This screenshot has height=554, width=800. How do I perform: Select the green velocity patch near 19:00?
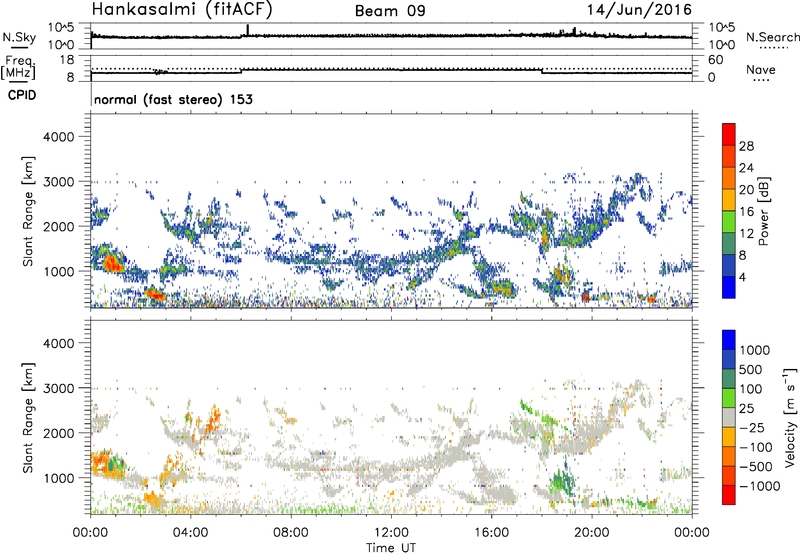[x=564, y=483]
